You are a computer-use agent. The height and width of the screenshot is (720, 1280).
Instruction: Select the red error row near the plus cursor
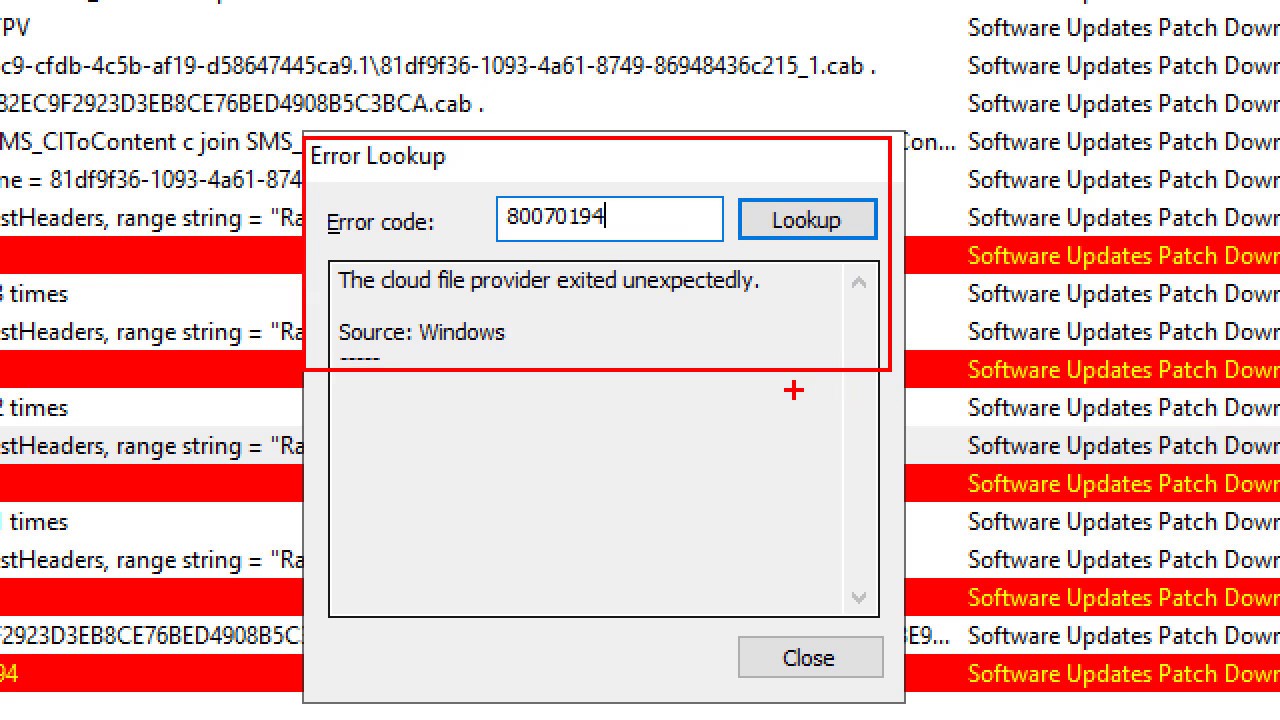pos(1100,369)
